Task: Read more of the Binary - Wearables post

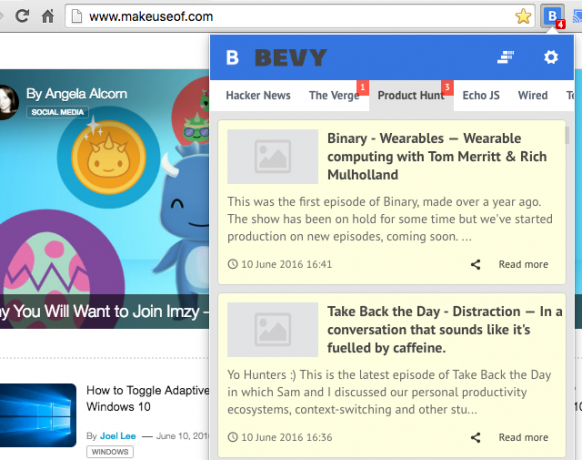Action: click(523, 264)
